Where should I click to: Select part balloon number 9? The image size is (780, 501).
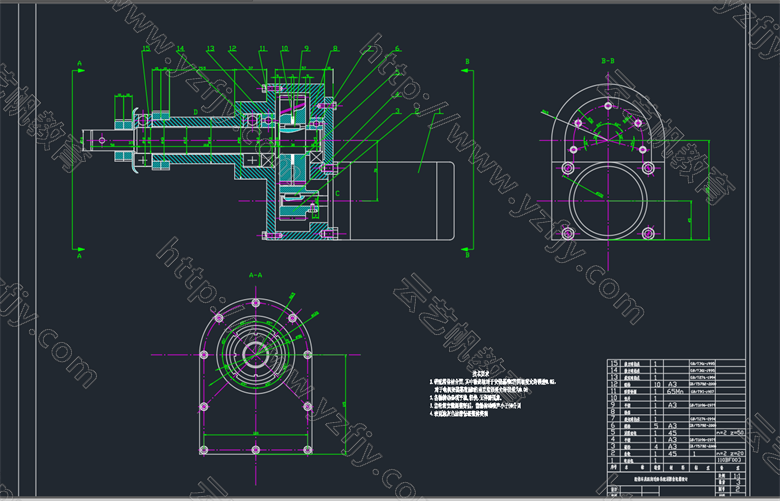[306, 49]
